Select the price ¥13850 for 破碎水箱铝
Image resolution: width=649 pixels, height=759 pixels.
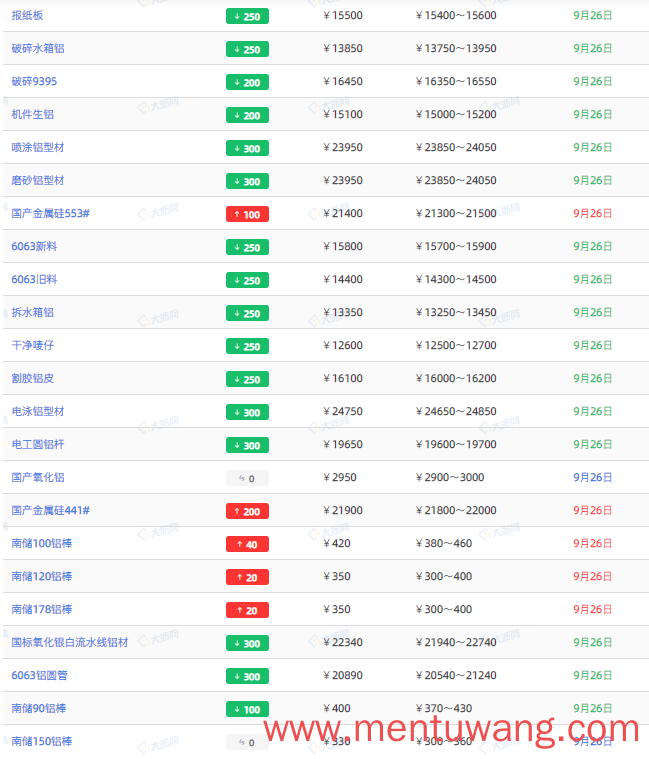(343, 48)
